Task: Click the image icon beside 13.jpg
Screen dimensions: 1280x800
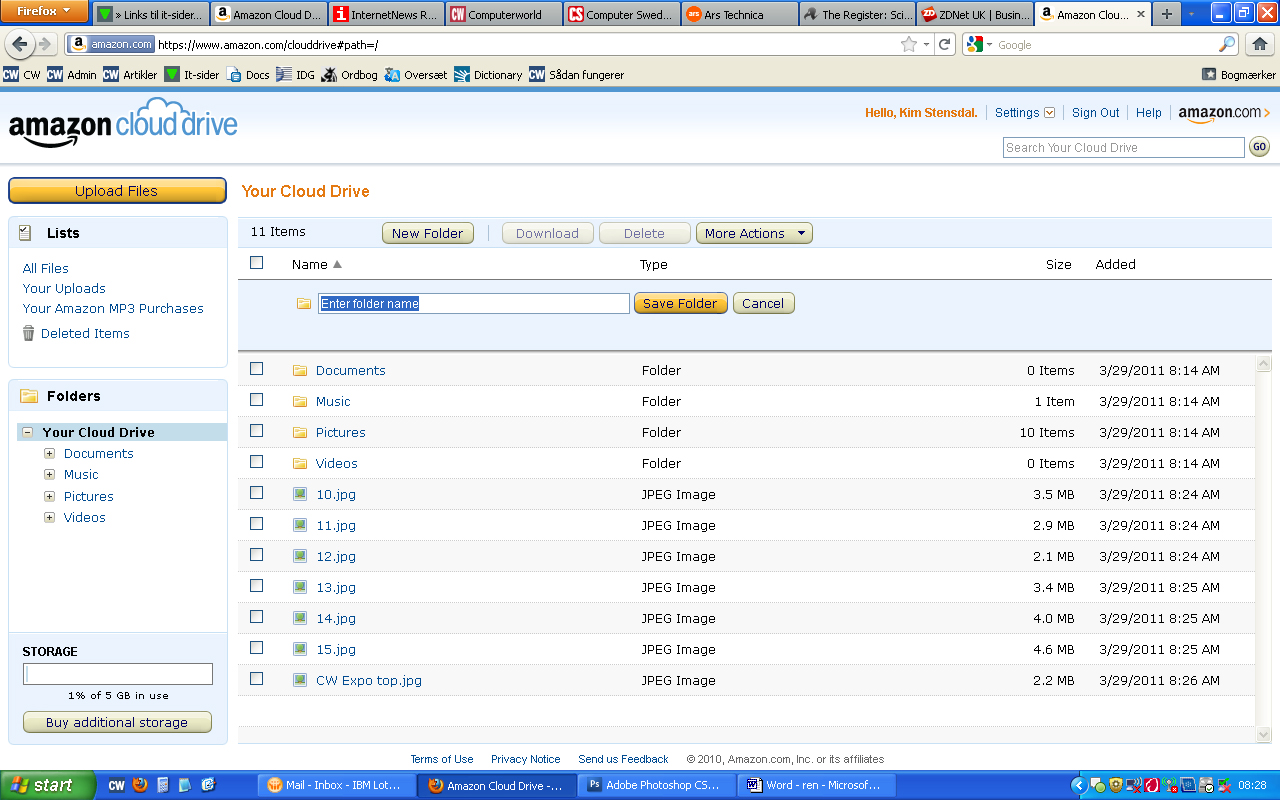Action: [300, 587]
